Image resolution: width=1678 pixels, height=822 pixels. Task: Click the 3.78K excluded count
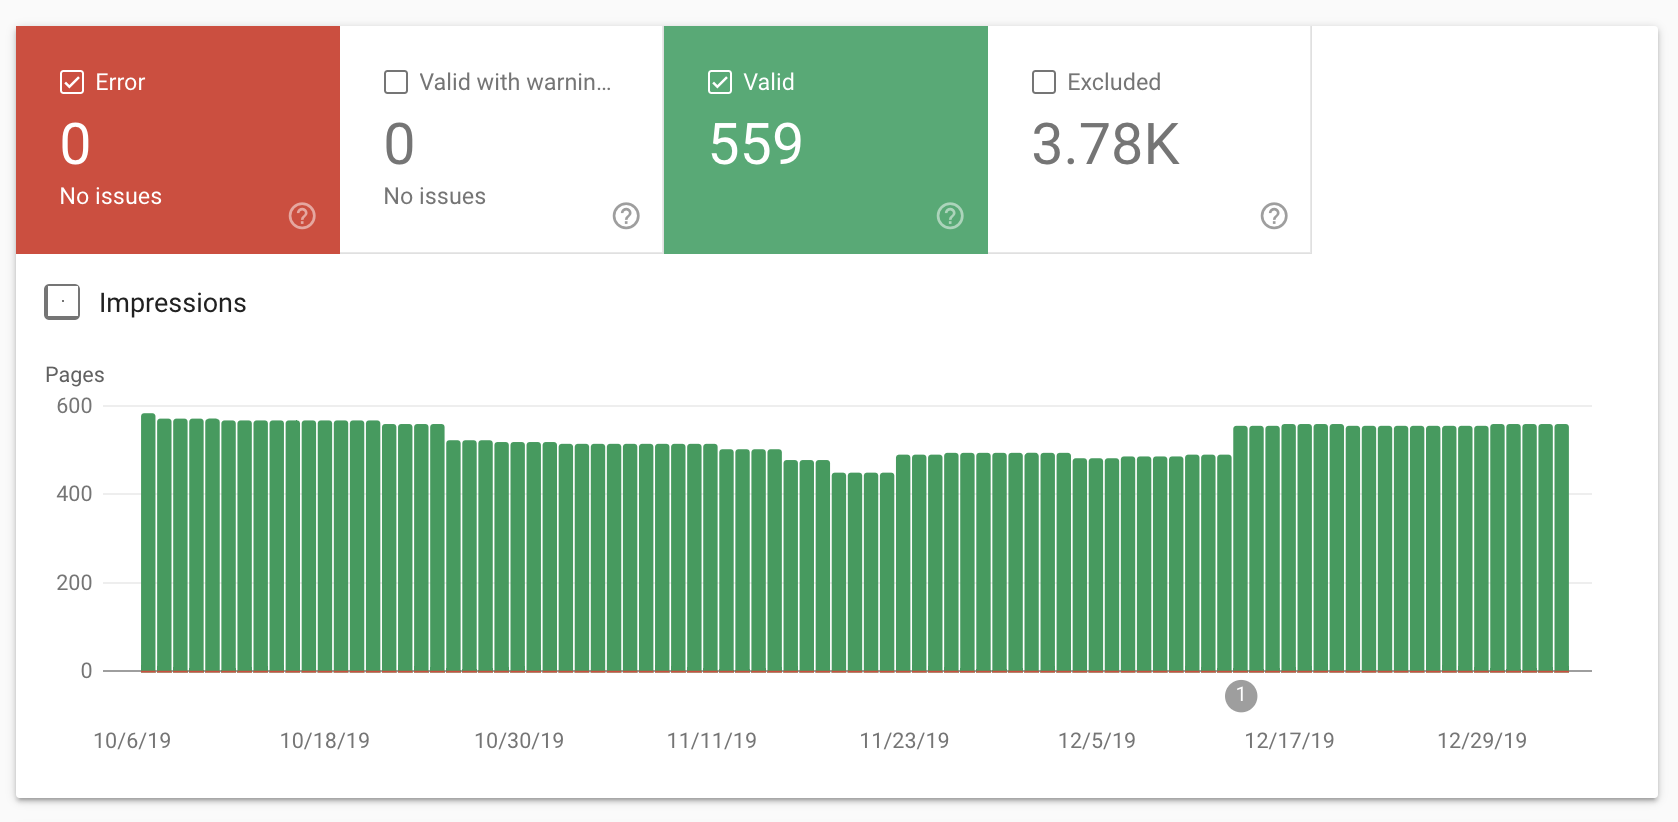click(1106, 144)
